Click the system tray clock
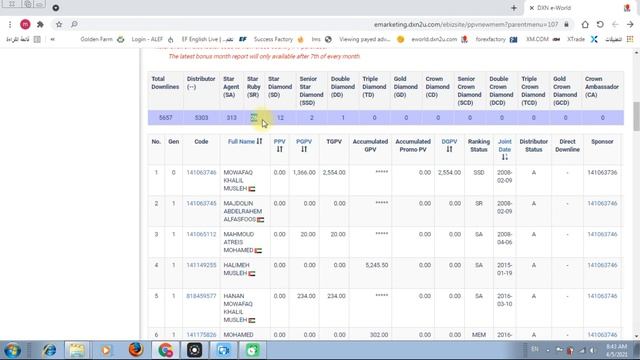The image size is (640, 360). click(x=617, y=350)
